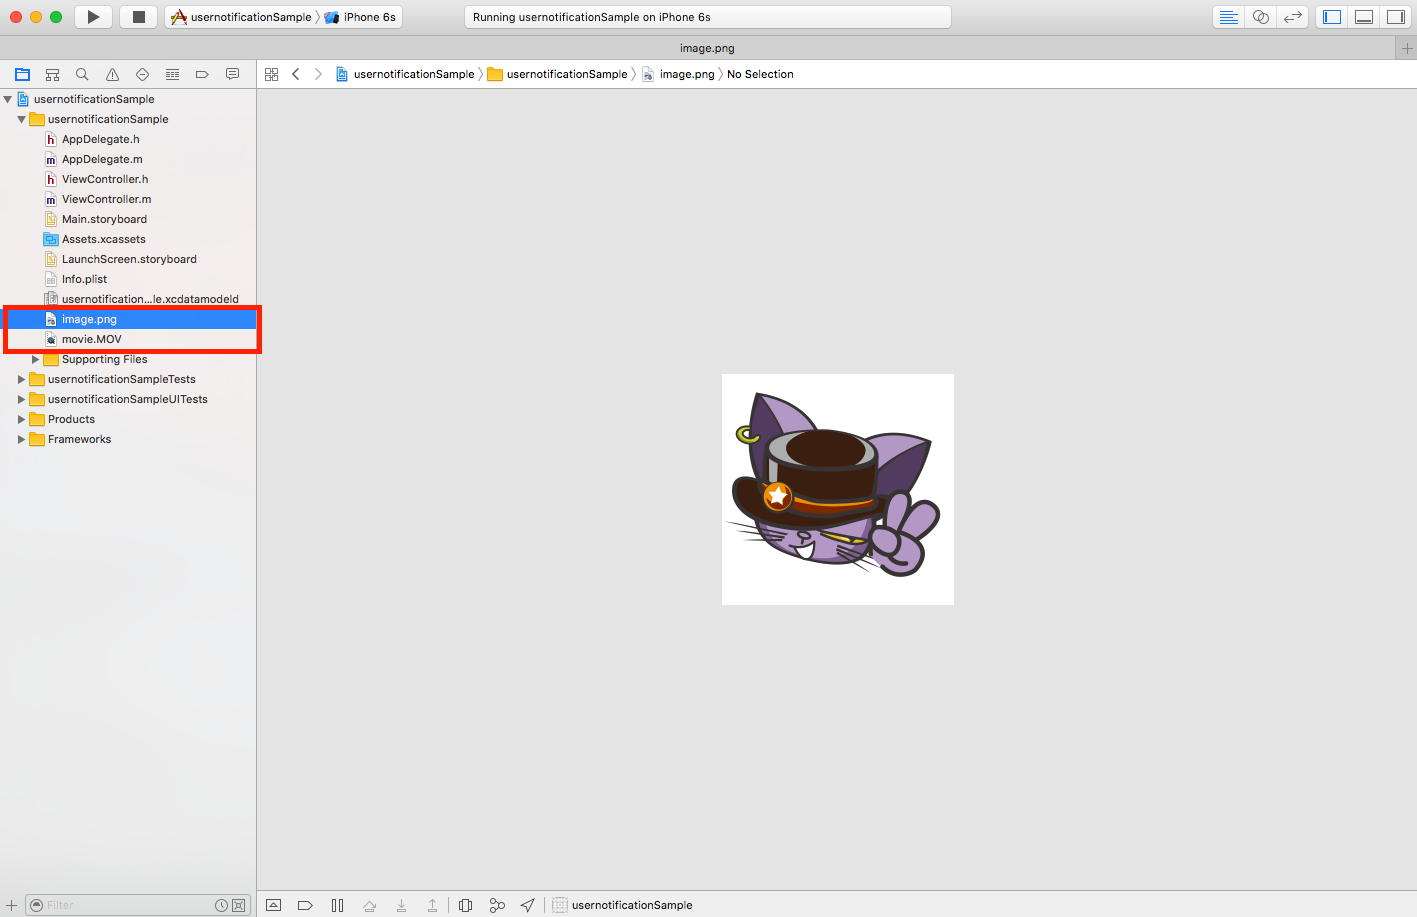
Task: Expand the usernotificationSampleUITests group
Action: [21, 399]
